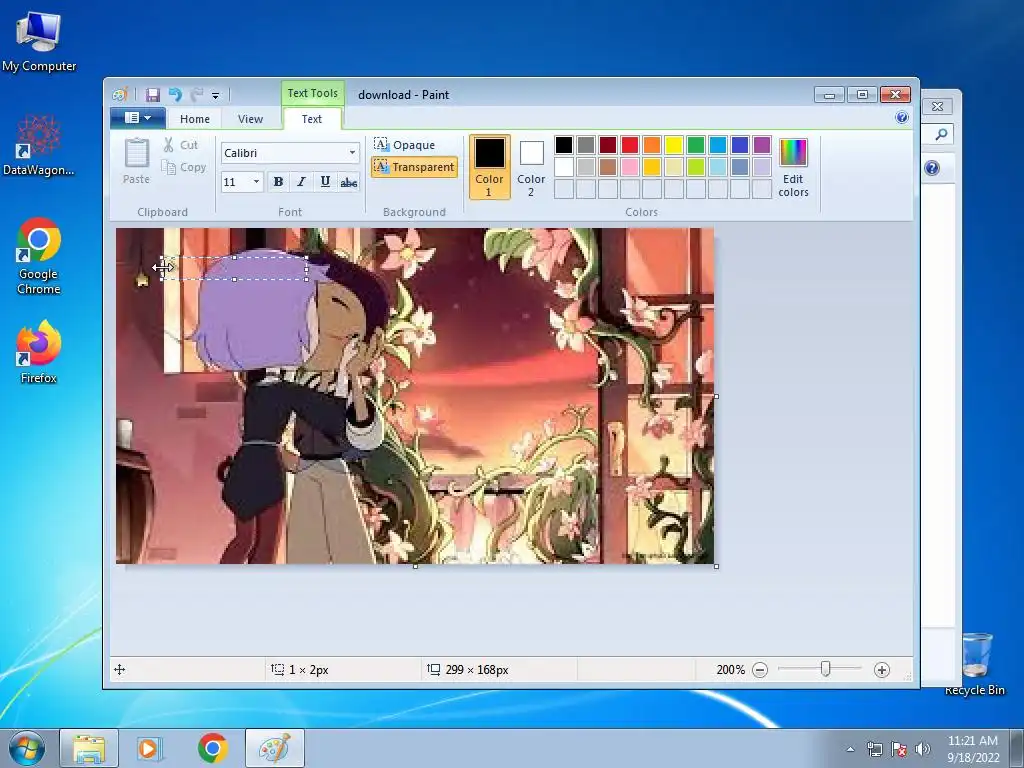The image size is (1024, 768).
Task: Click the Paste clipboard button
Action: click(x=136, y=161)
